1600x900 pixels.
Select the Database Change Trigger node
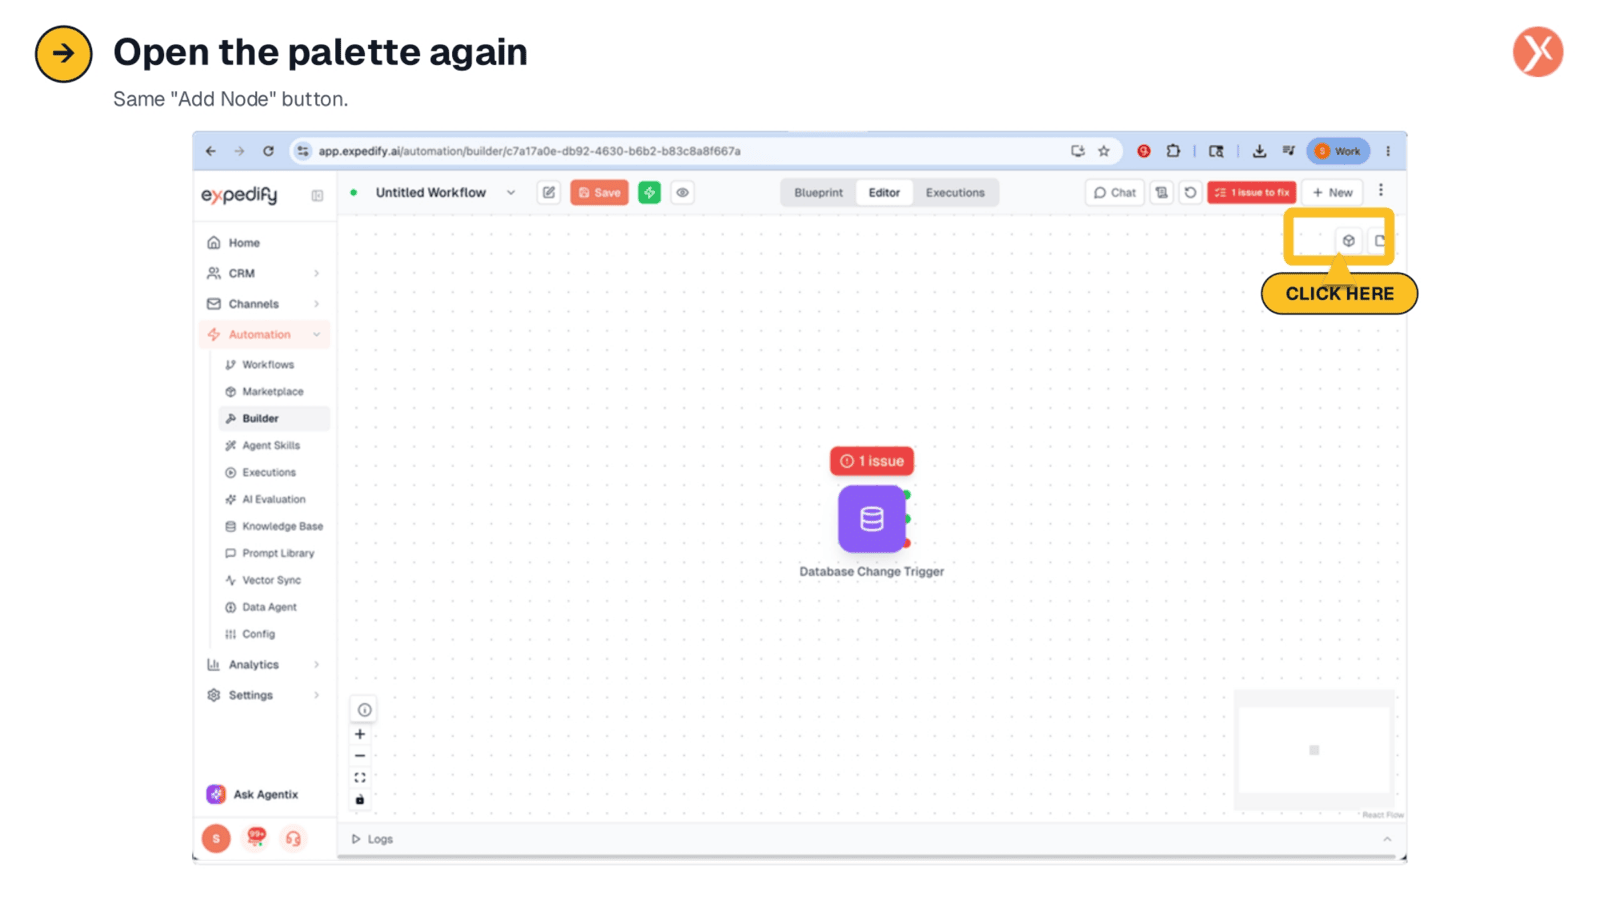click(x=871, y=519)
